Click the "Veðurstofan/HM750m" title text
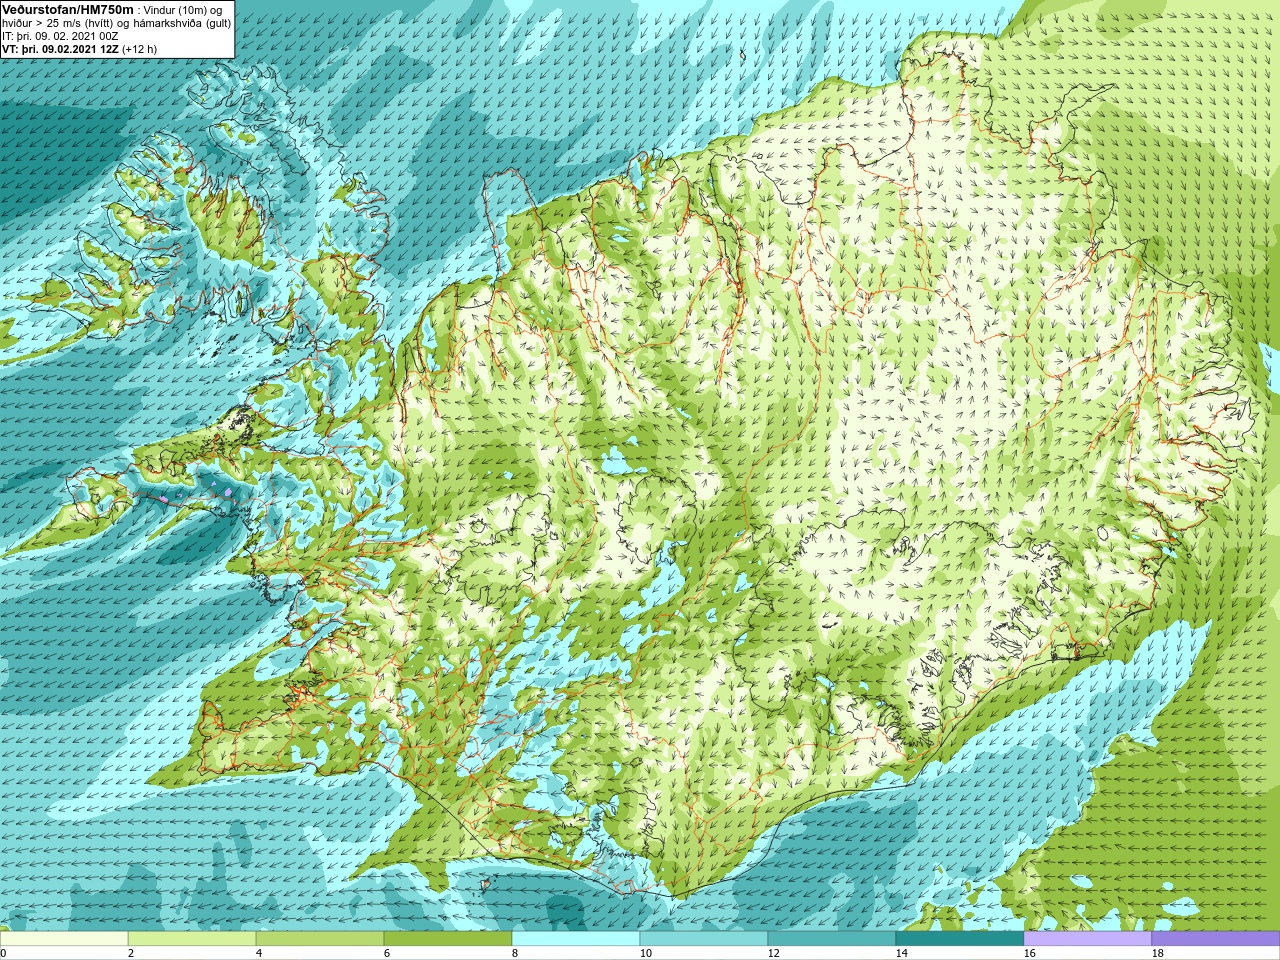 pos(68,9)
